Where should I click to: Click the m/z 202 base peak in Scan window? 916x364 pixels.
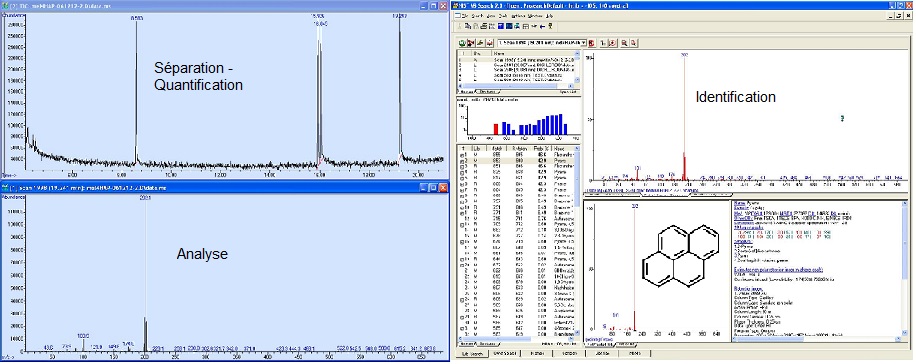coord(145,275)
